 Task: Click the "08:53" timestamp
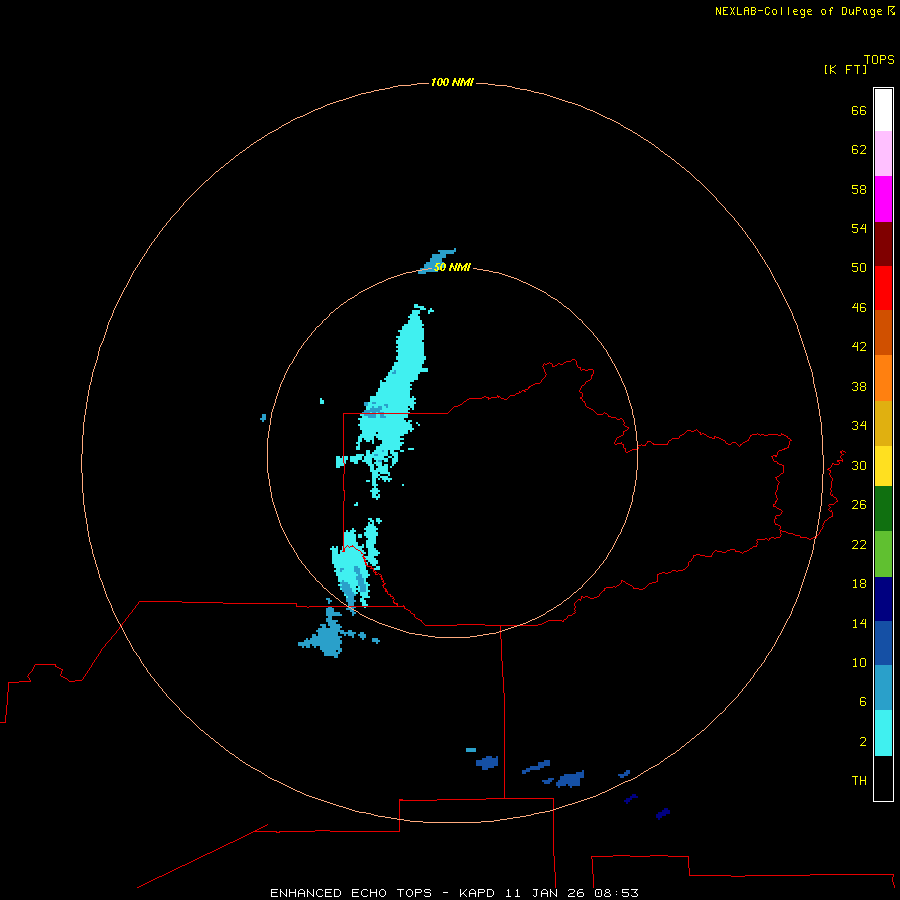coord(616,893)
